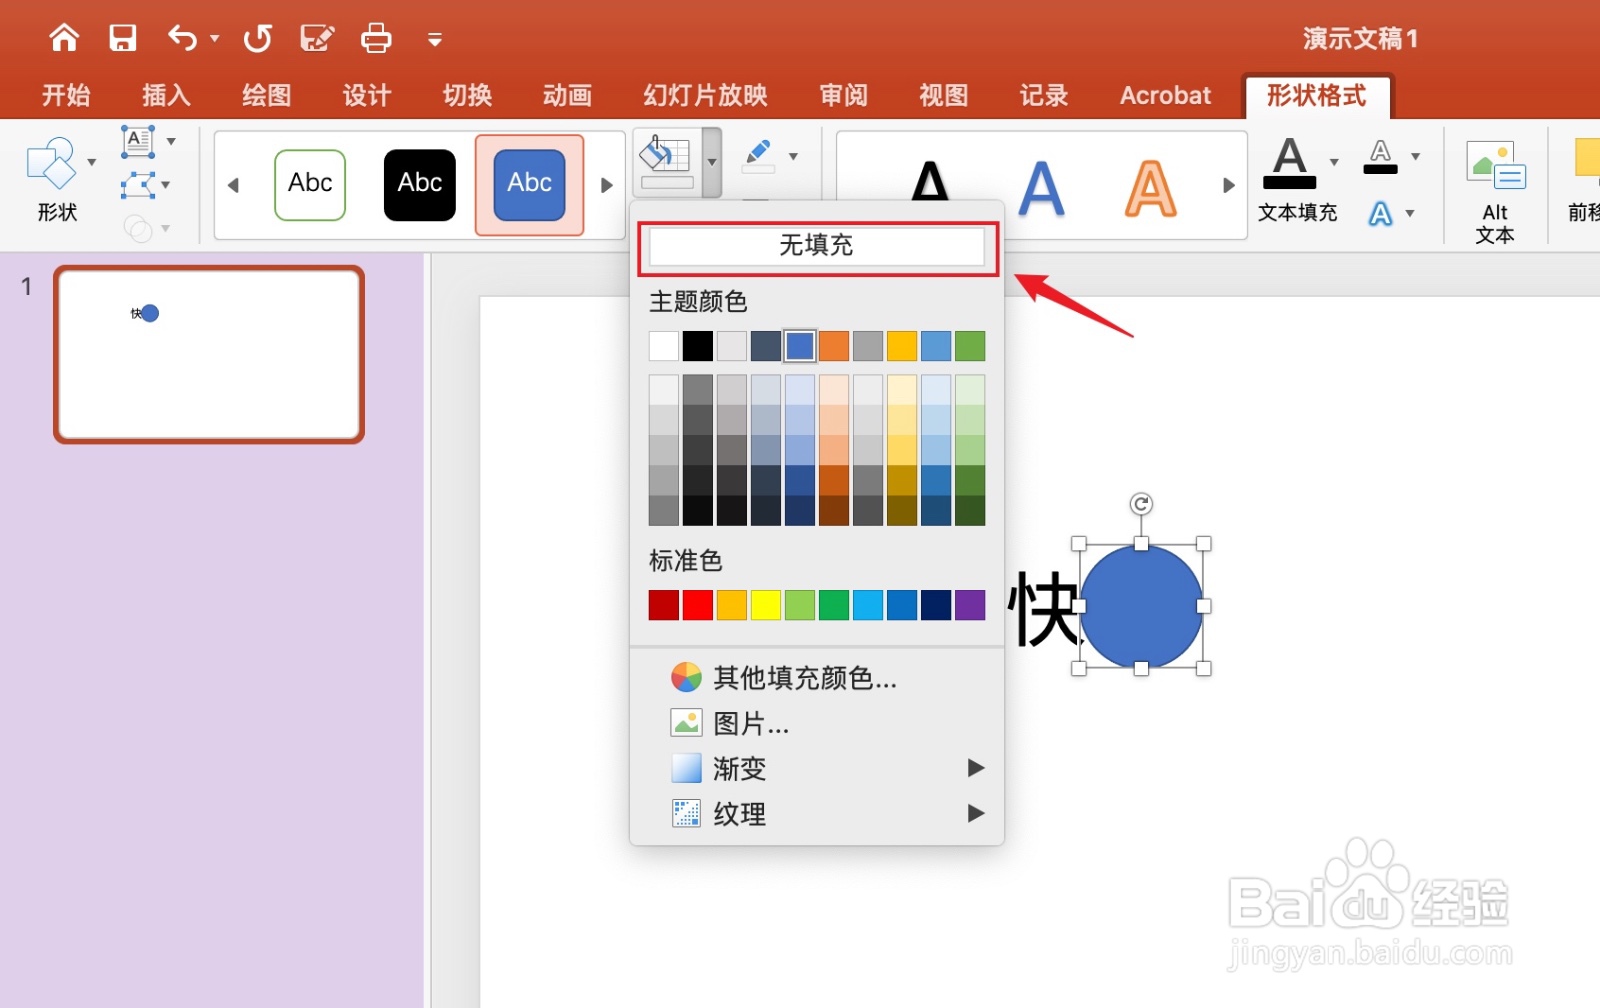Select the 视图 tab

[943, 95]
